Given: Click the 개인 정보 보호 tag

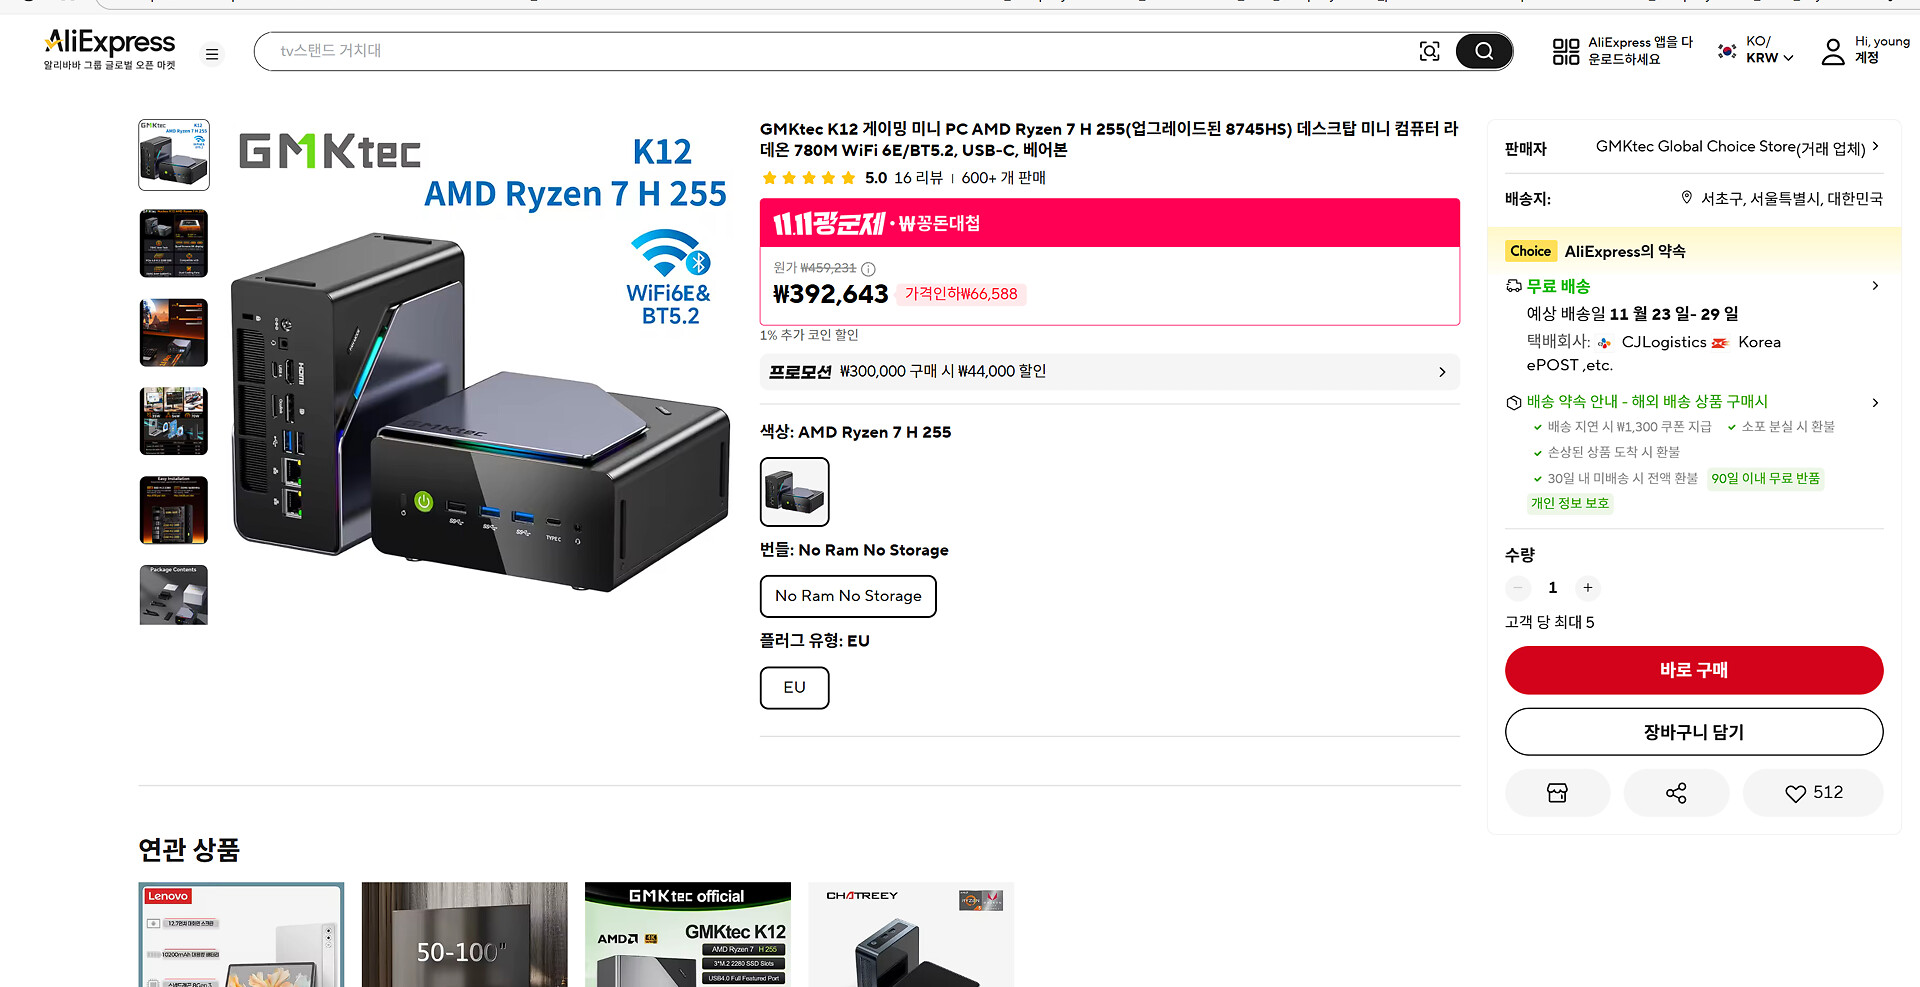Looking at the screenshot, I should point(1570,503).
